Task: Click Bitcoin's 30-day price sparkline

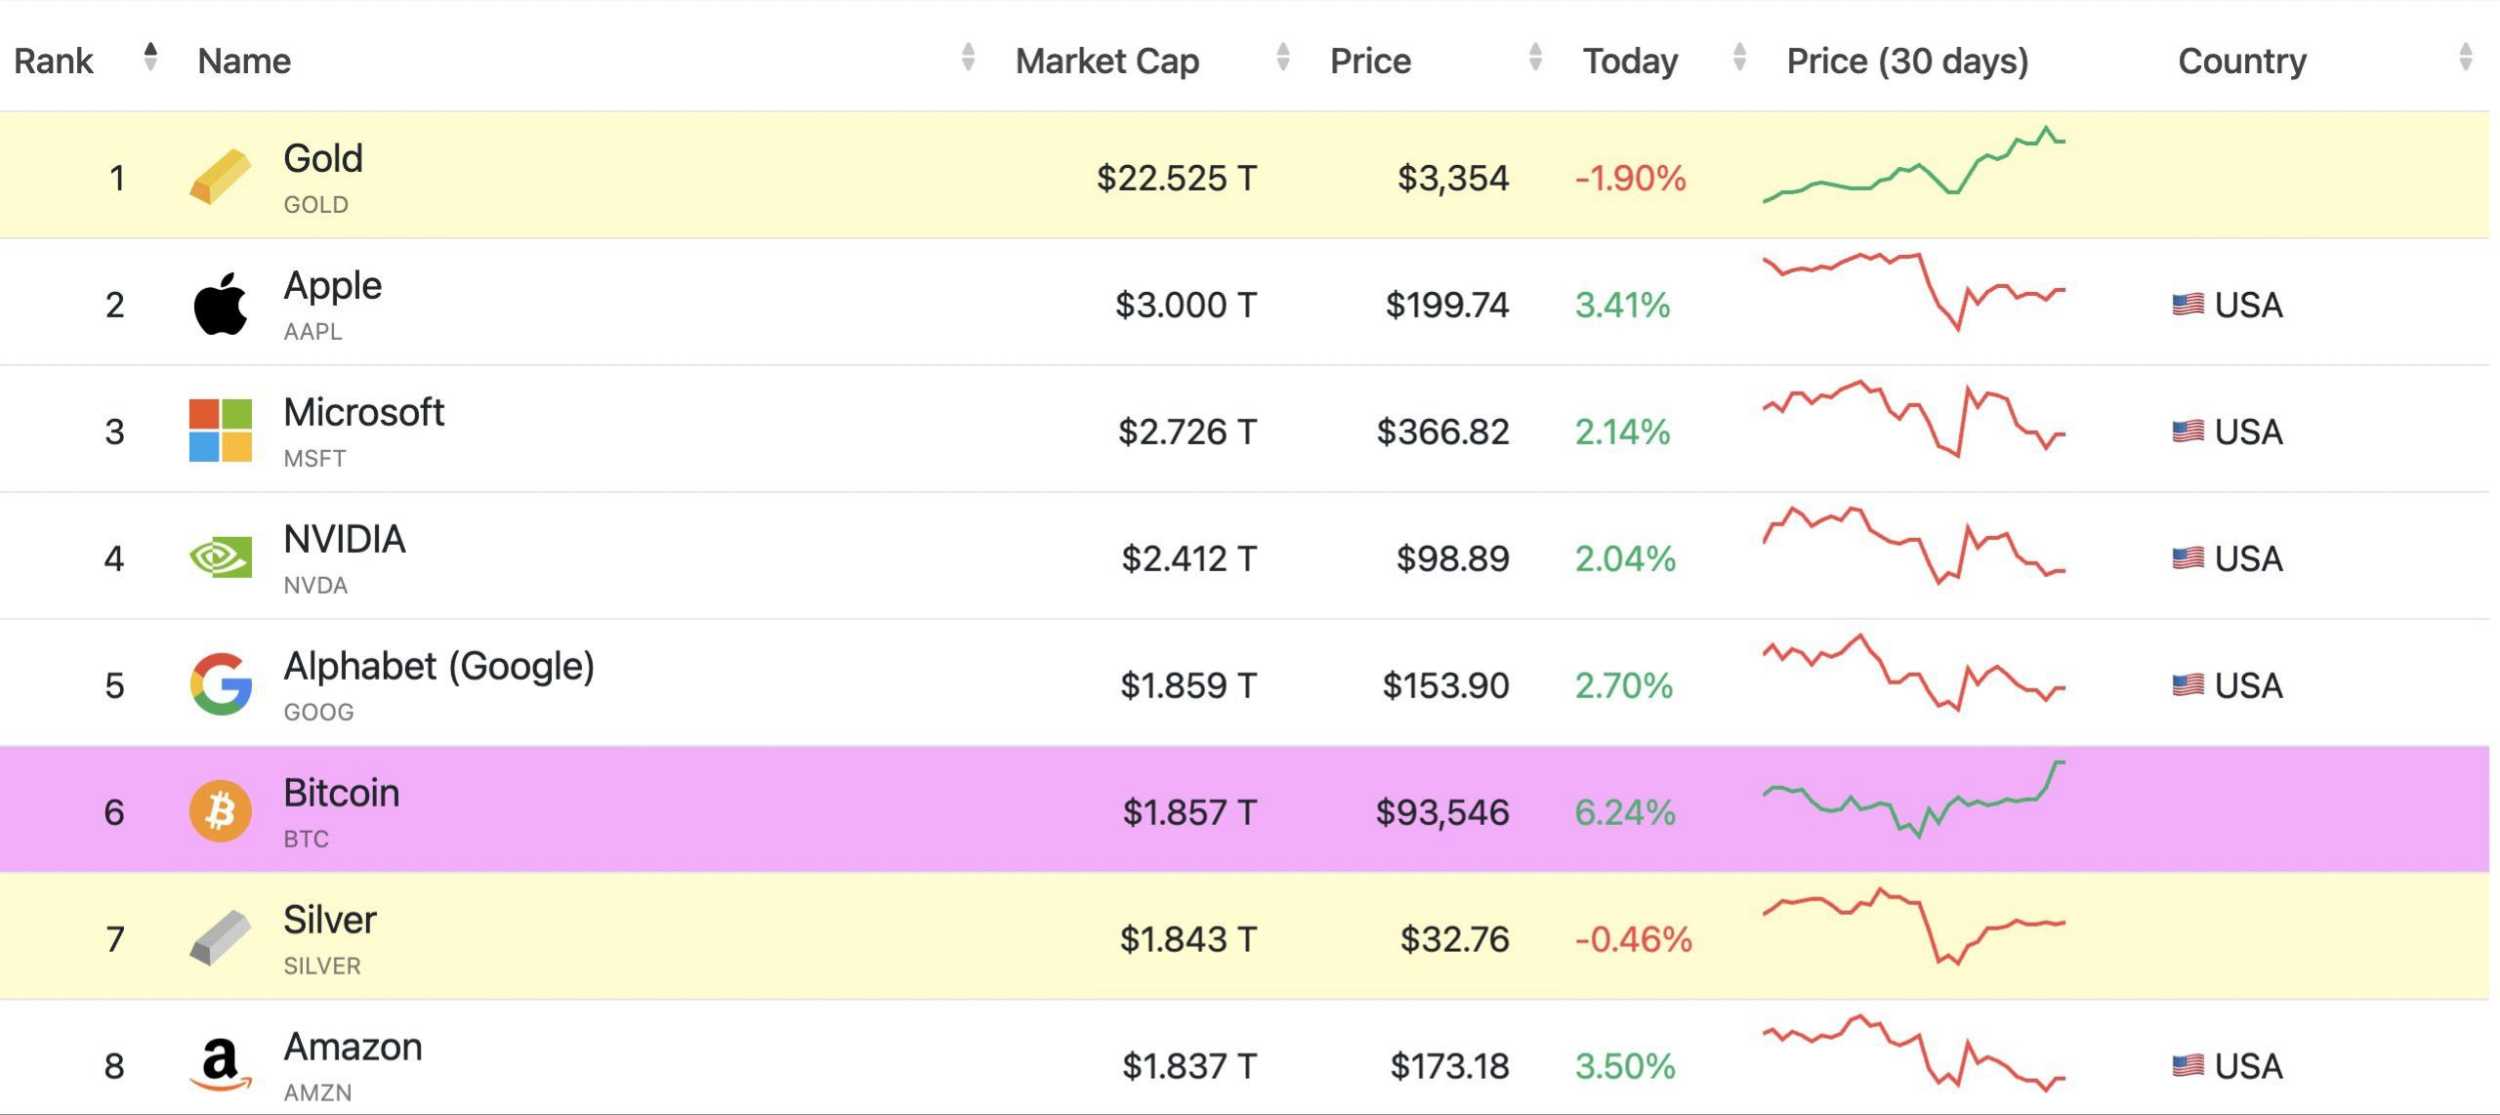Action: (1913, 800)
